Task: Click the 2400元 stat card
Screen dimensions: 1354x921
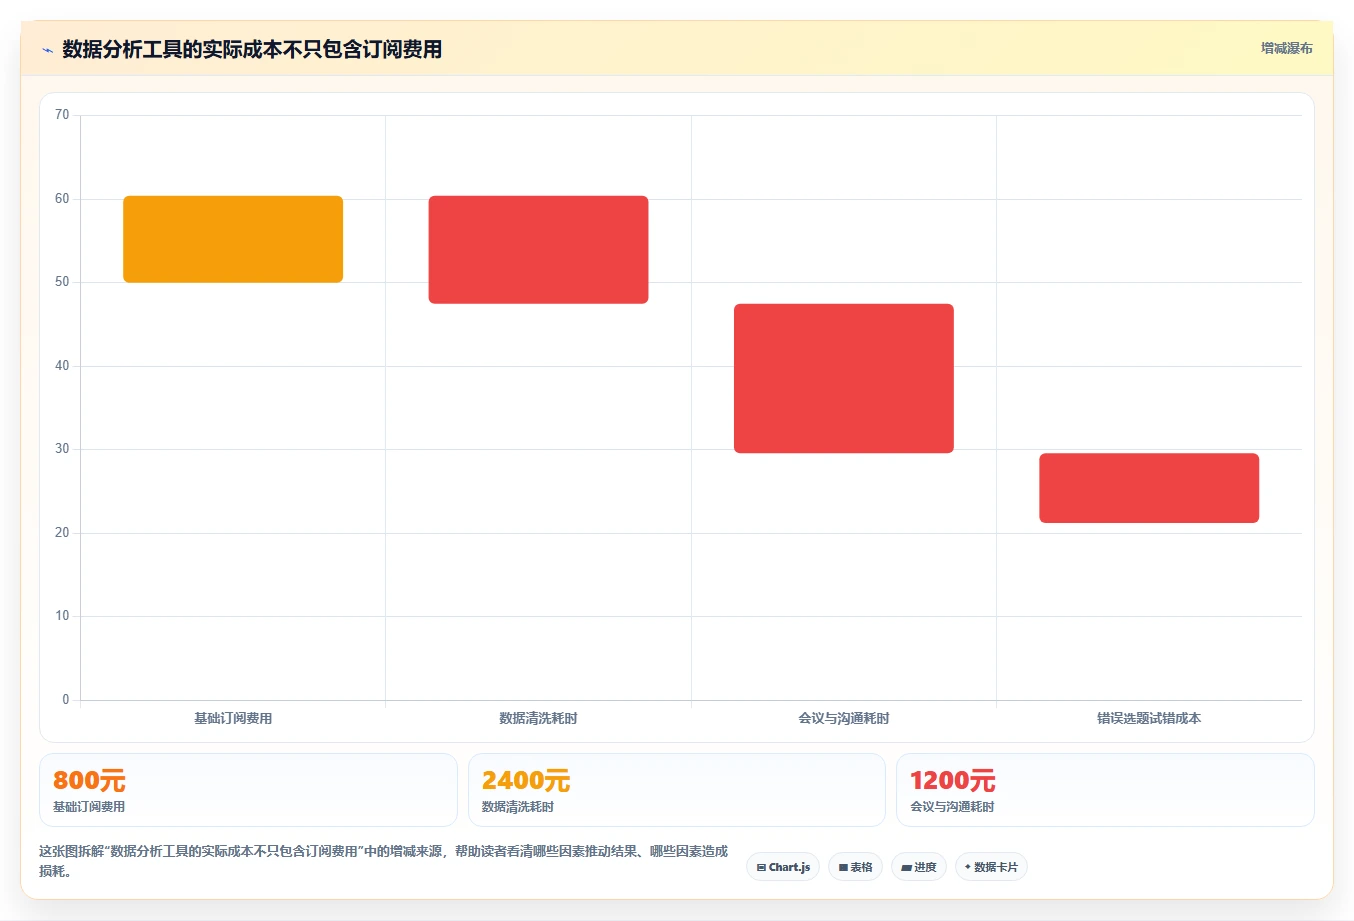Action: (x=677, y=790)
